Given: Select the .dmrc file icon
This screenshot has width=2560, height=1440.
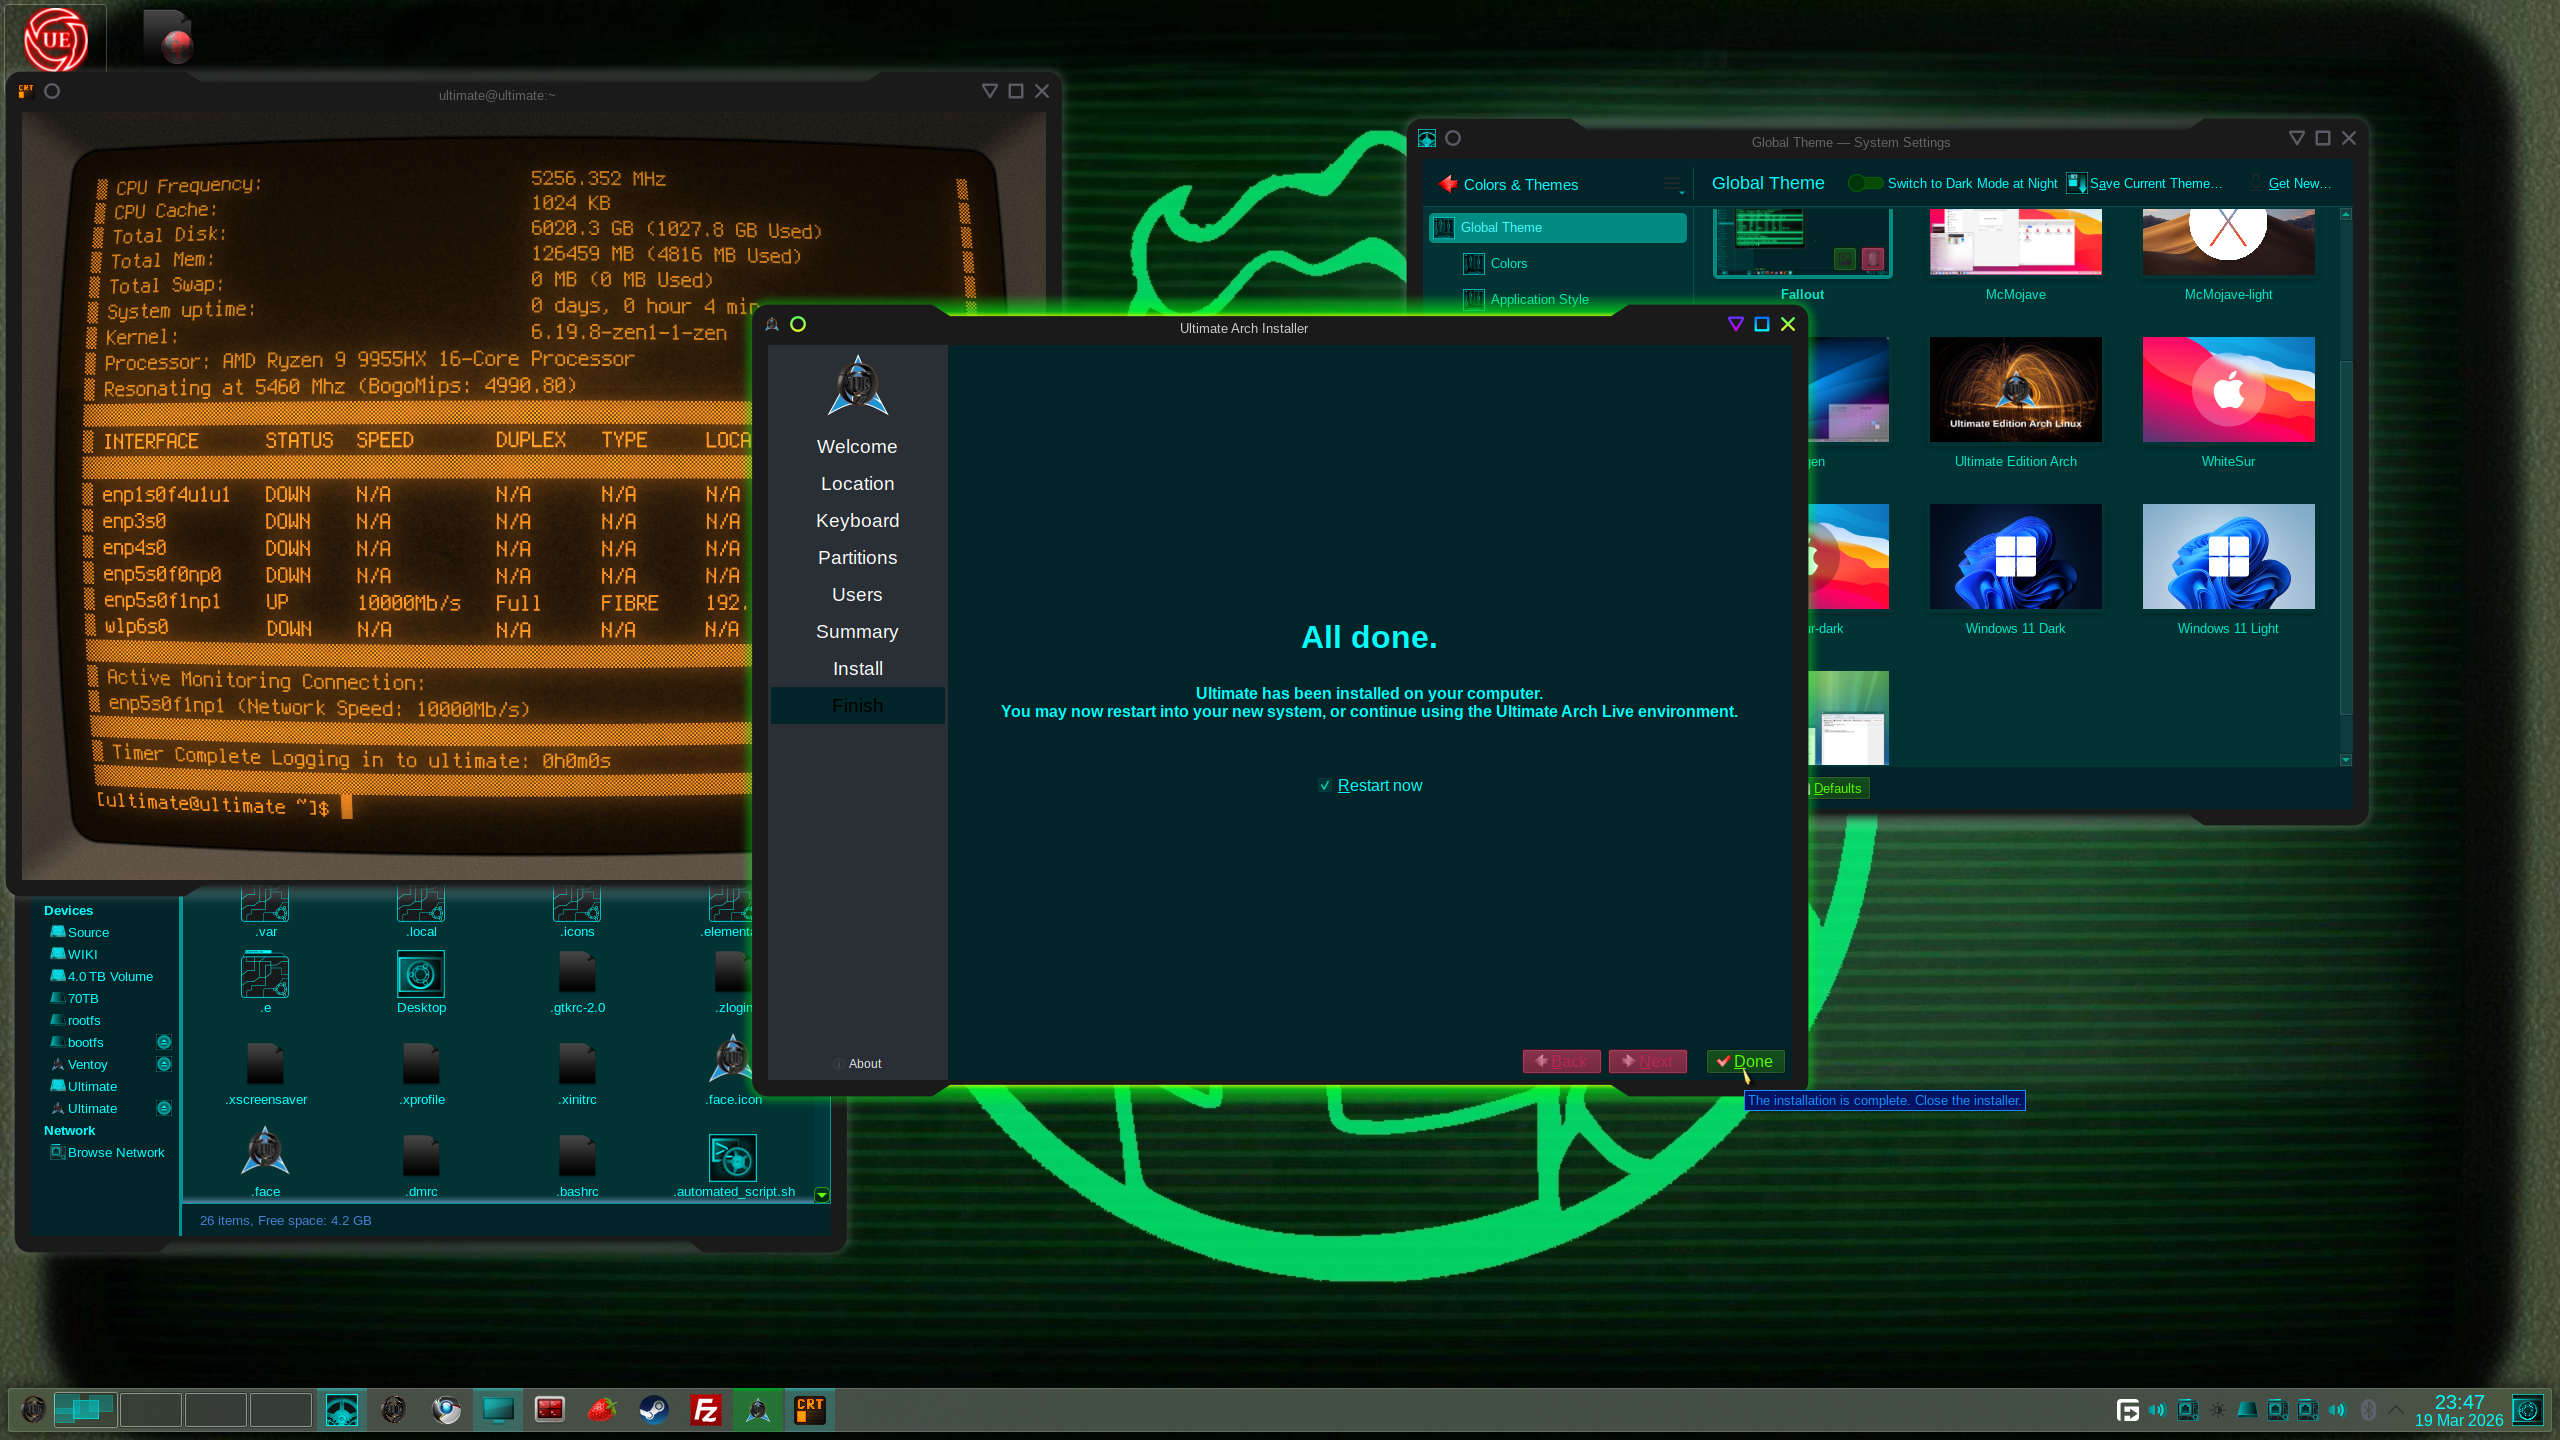Looking at the screenshot, I should click(x=421, y=1156).
